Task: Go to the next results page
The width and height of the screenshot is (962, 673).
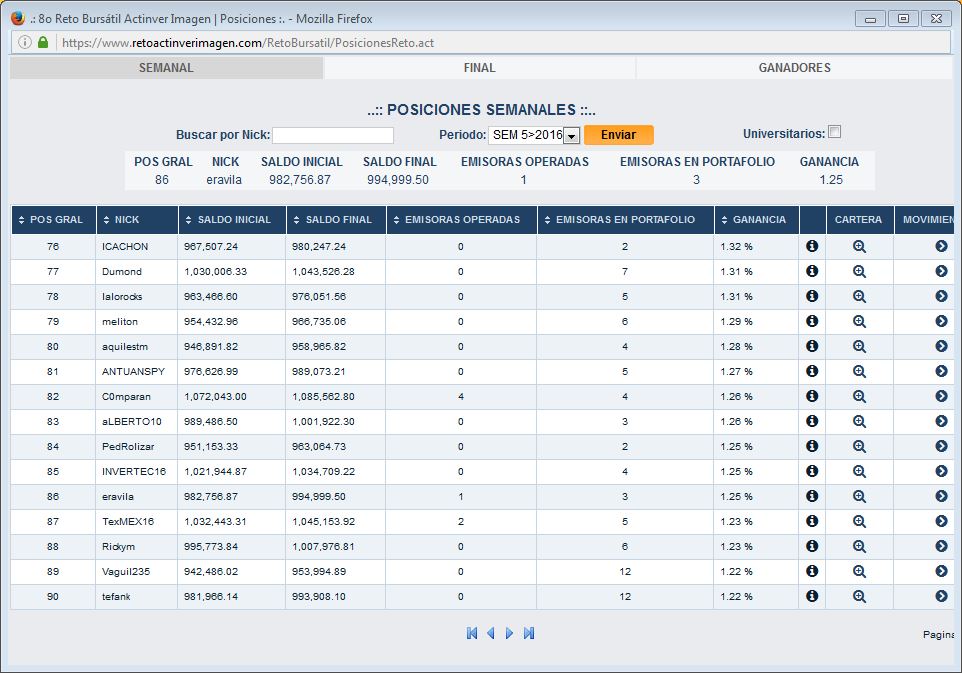Action: coord(509,633)
